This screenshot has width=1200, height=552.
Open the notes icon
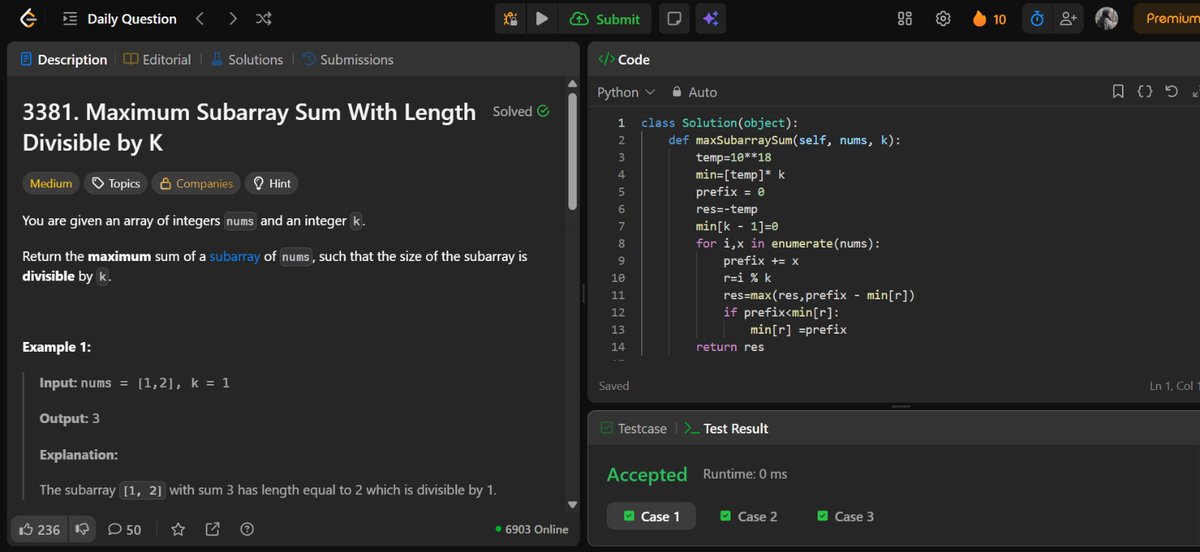point(675,18)
